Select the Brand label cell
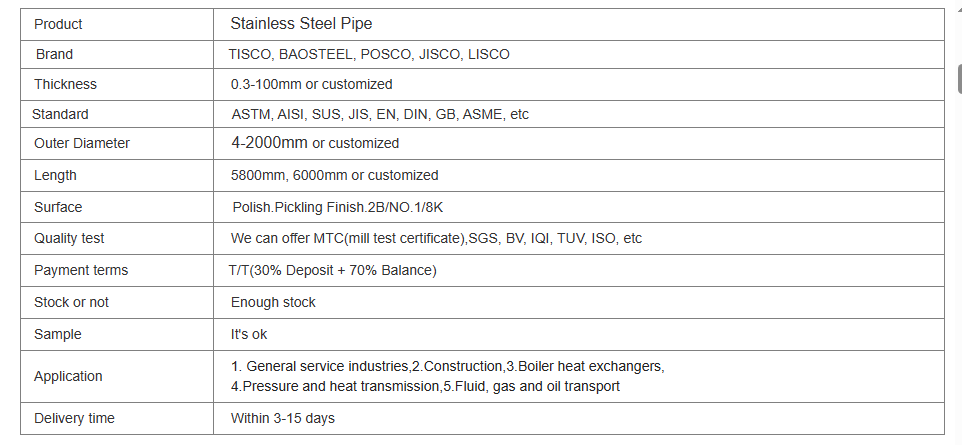Viewport: 962px width, 445px height. tap(54, 54)
